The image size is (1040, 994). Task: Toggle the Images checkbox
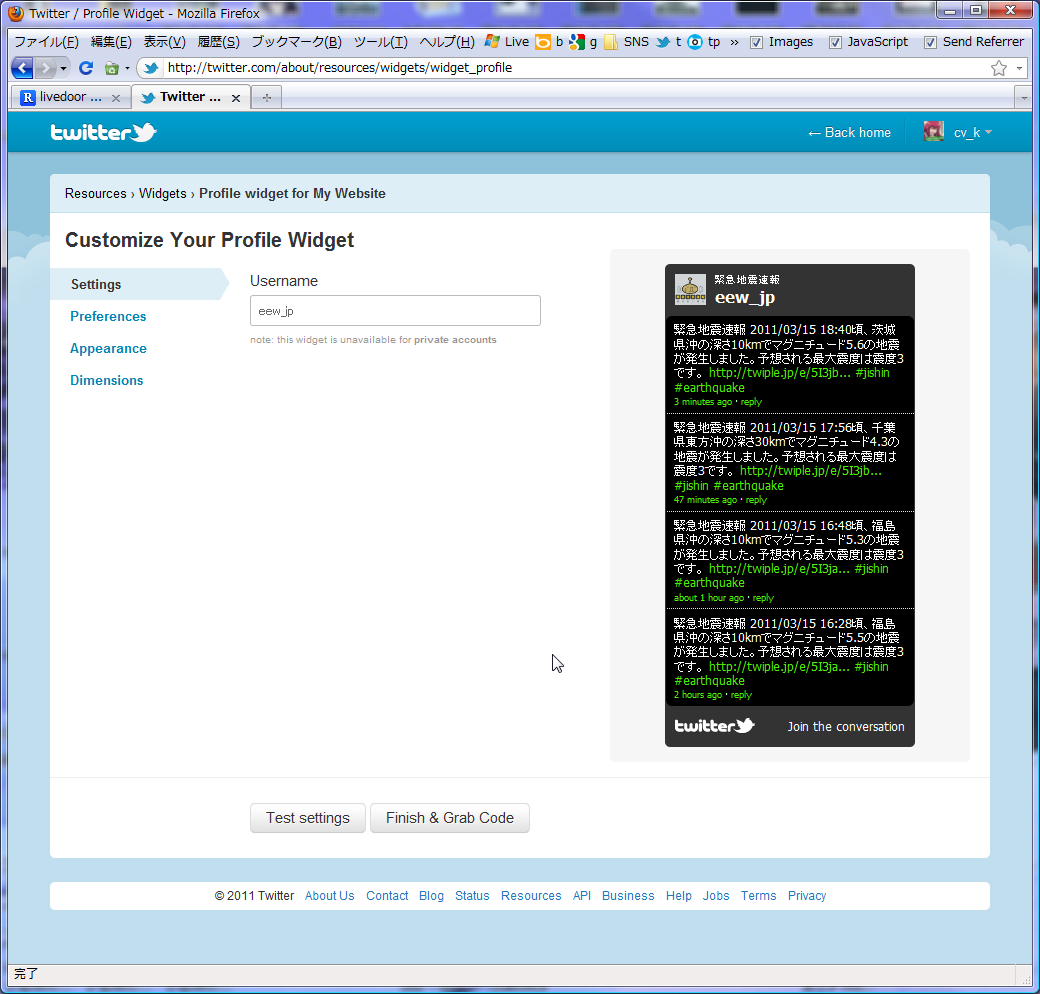756,42
